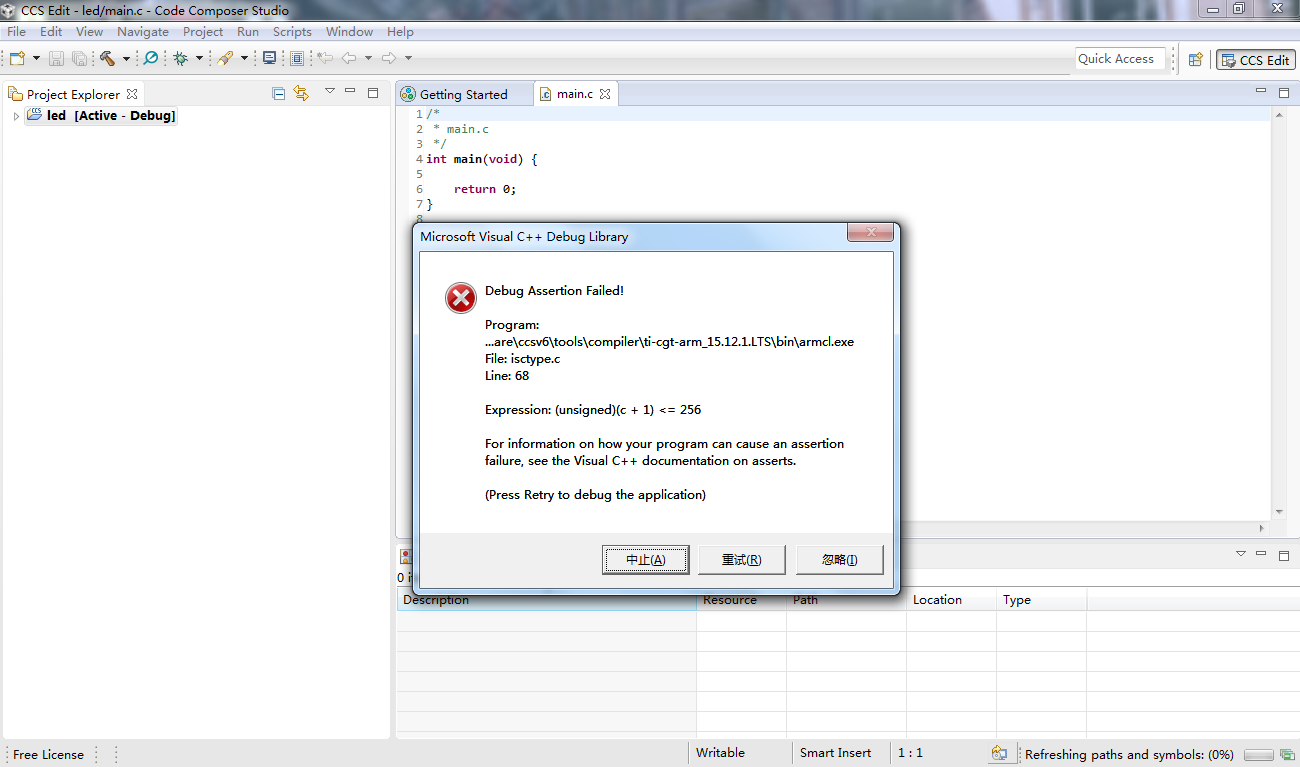The width and height of the screenshot is (1300, 767).
Task: Click the Last Edit Location arrow icon
Action: [325, 59]
